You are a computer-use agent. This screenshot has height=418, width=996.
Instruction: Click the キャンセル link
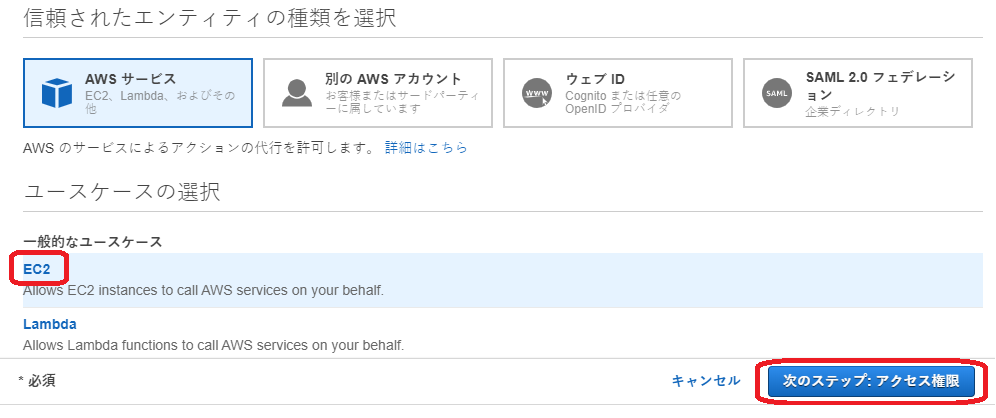(706, 381)
